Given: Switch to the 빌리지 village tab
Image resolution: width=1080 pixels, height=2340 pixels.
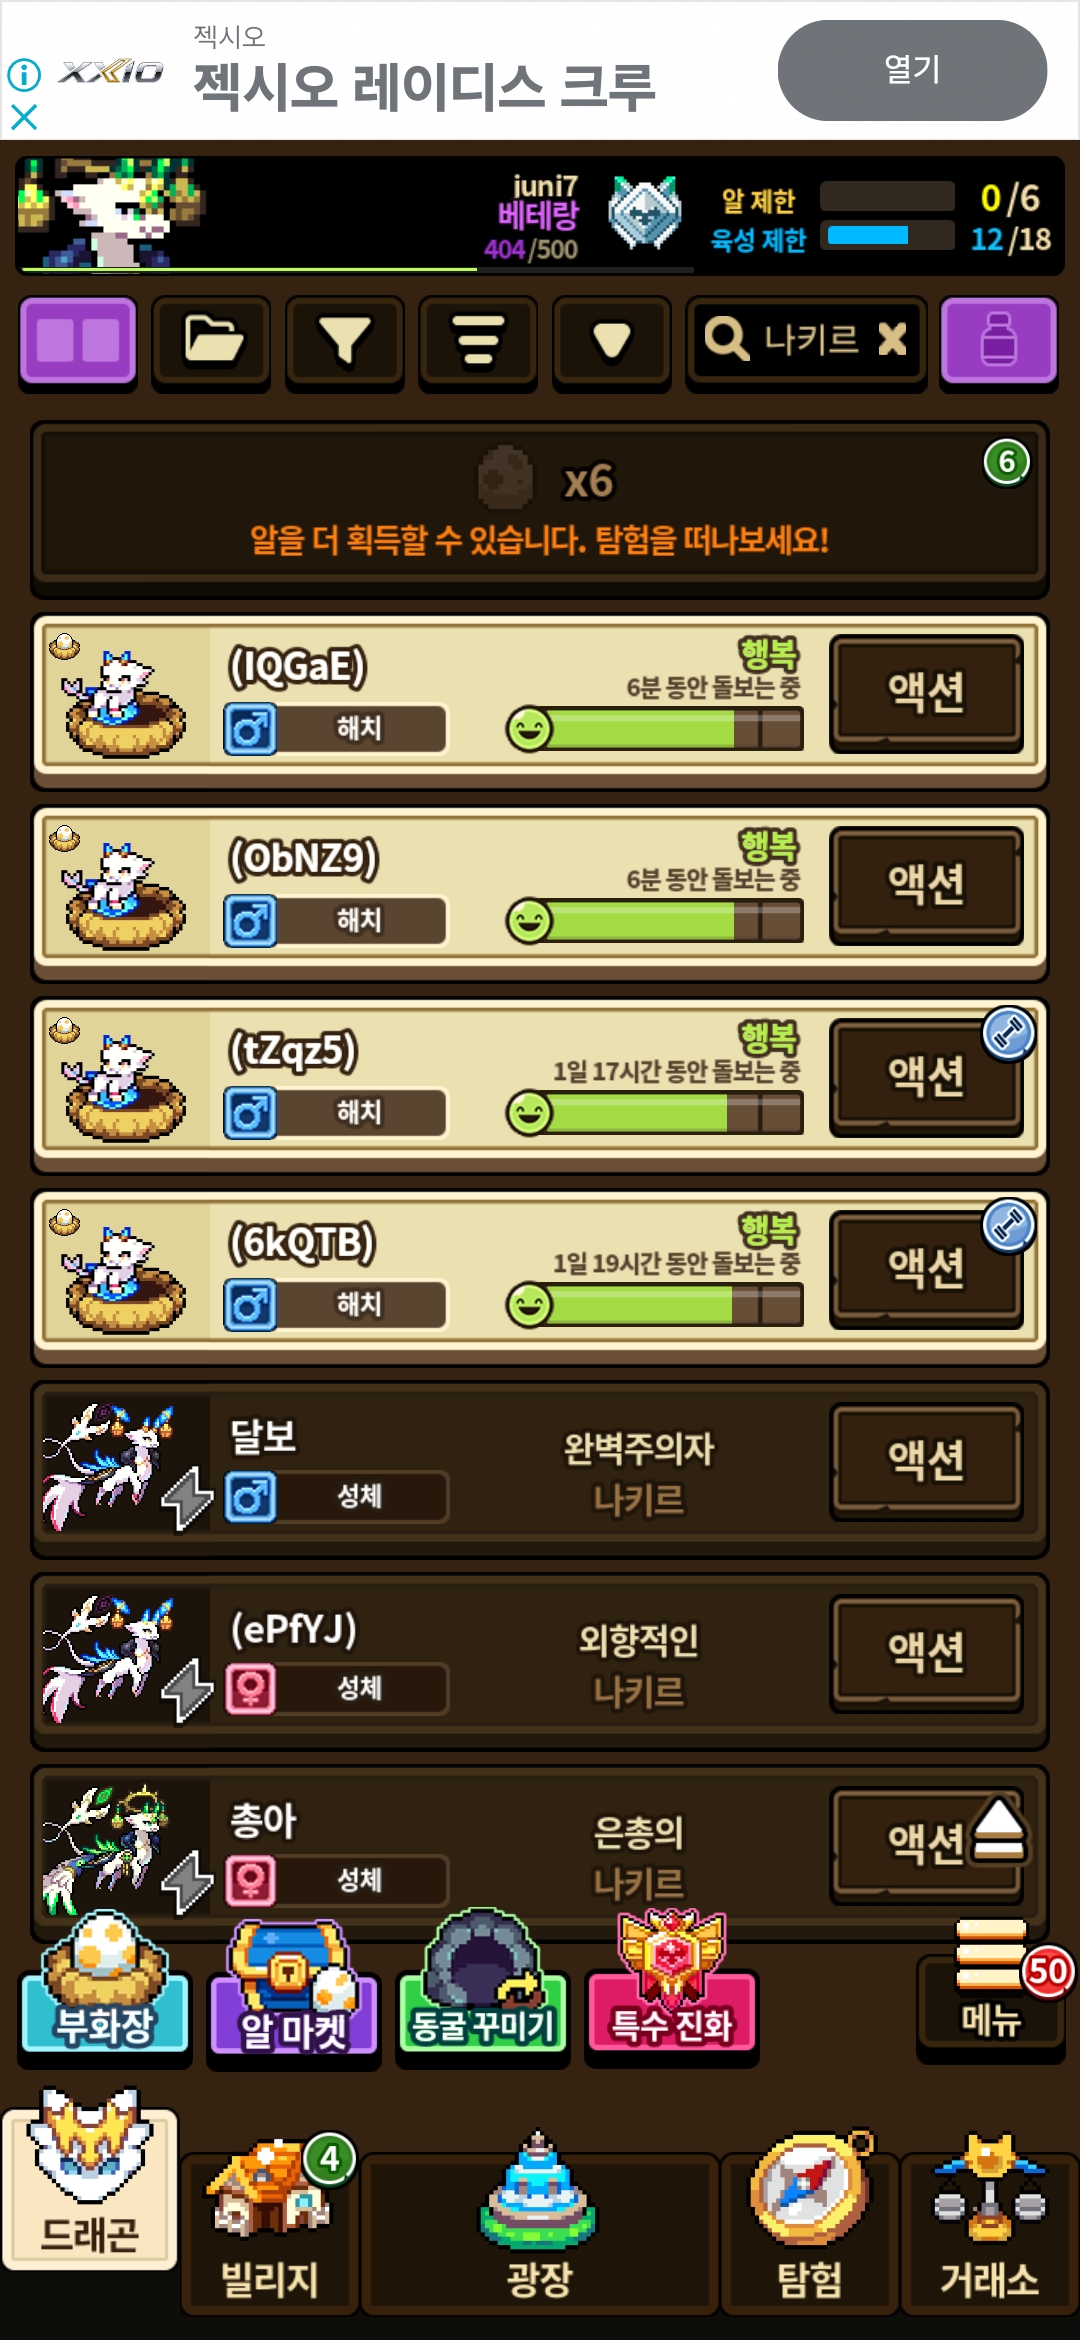Looking at the screenshot, I should coord(270,2226).
